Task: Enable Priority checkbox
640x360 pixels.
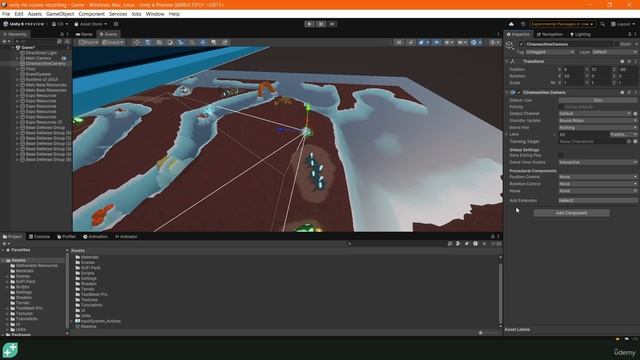Action: point(561,107)
